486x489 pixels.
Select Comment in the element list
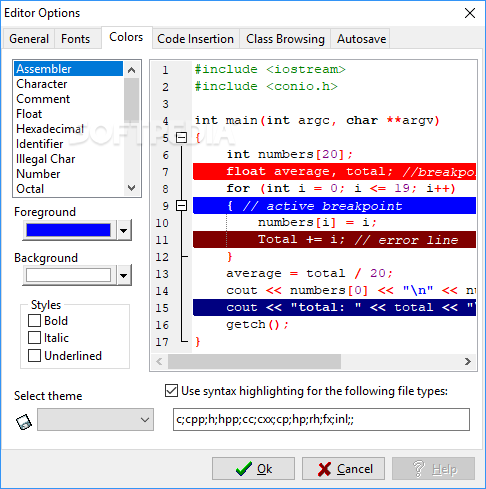click(69, 99)
